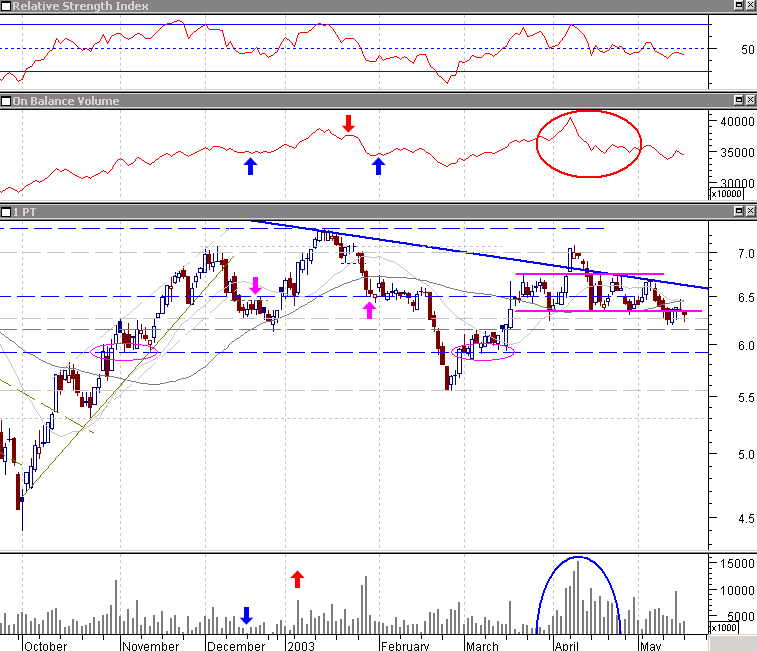Click the 40000 label on OBV axis

coord(737,122)
